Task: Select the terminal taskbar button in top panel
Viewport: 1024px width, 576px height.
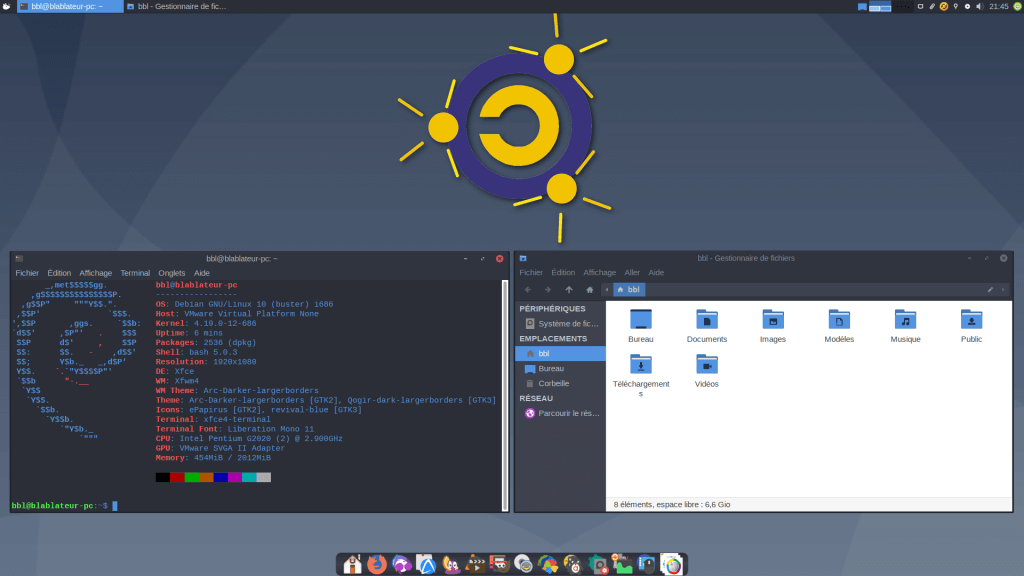Action: coord(69,7)
